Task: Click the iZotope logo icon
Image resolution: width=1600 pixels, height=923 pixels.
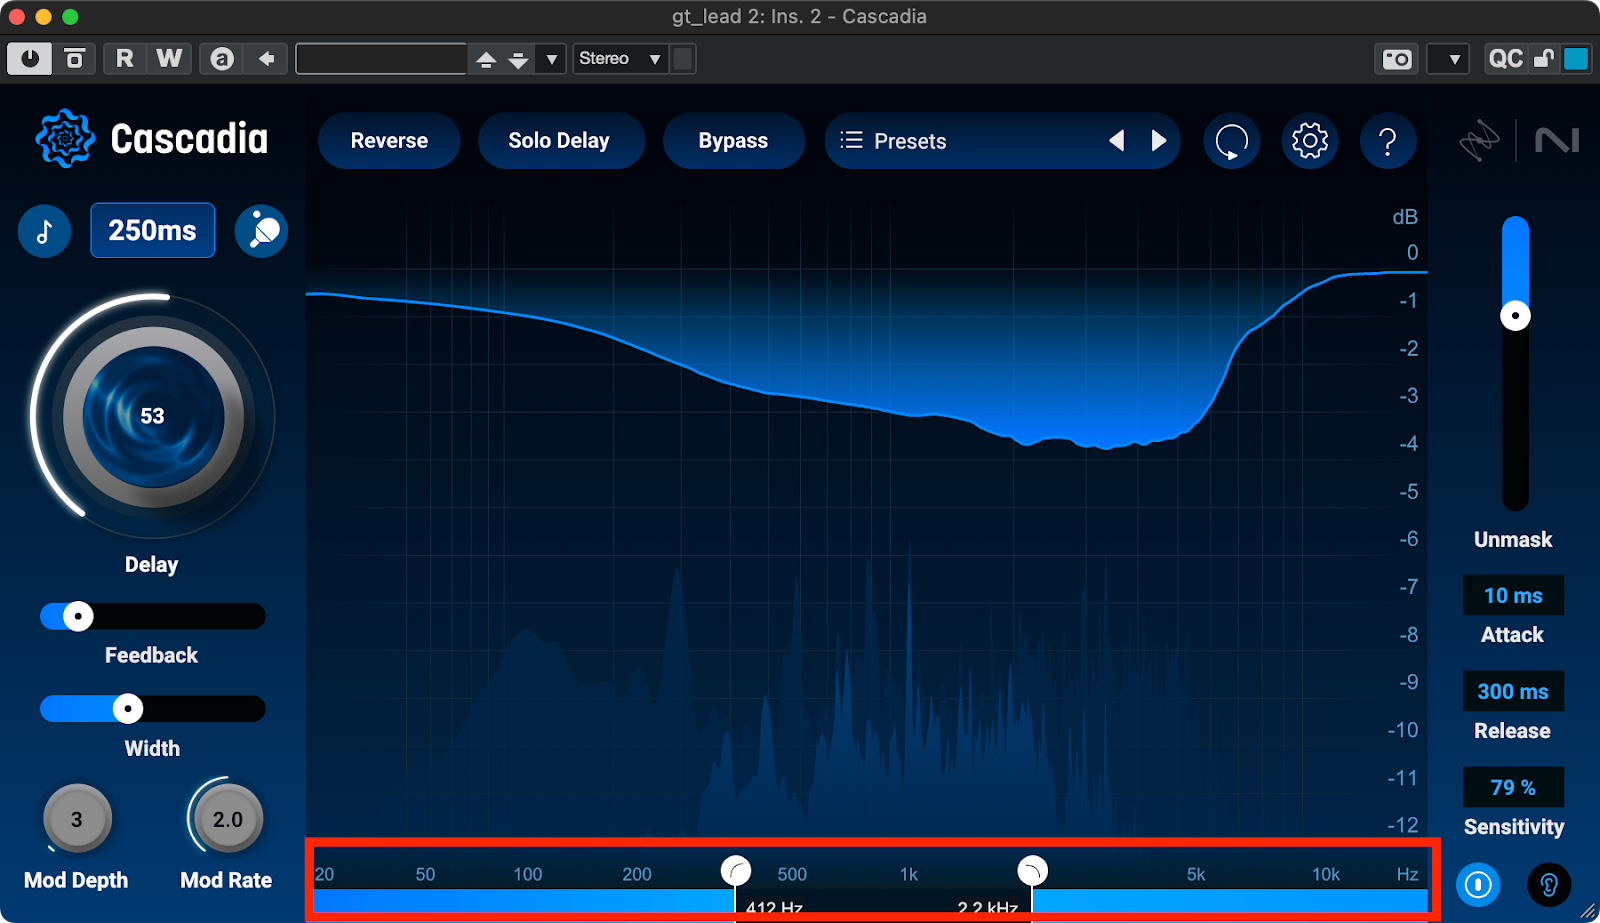Action: tap(1479, 141)
